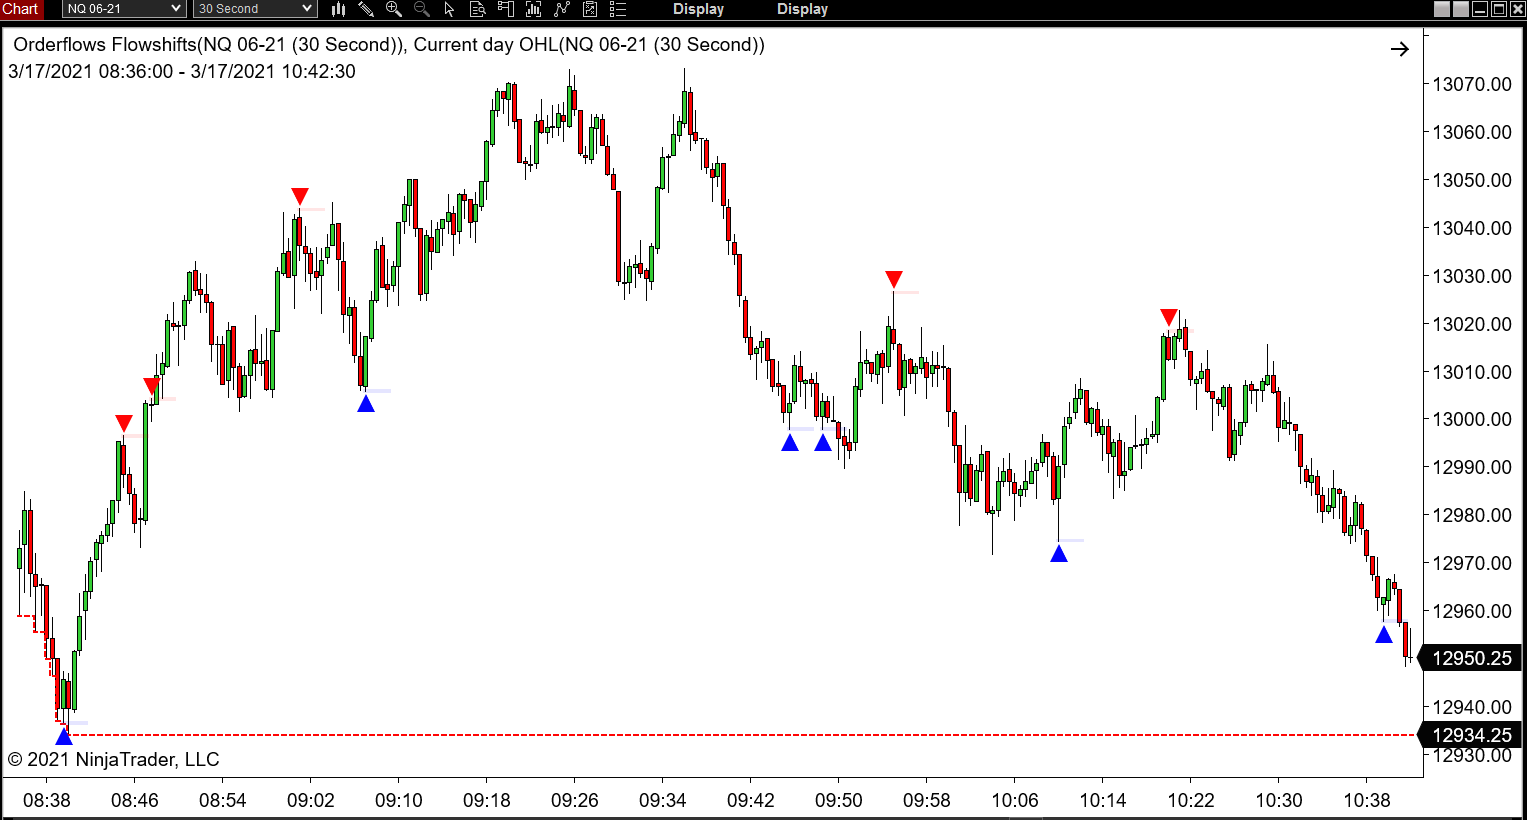
Task: Open the bar type style icon
Action: (338, 9)
